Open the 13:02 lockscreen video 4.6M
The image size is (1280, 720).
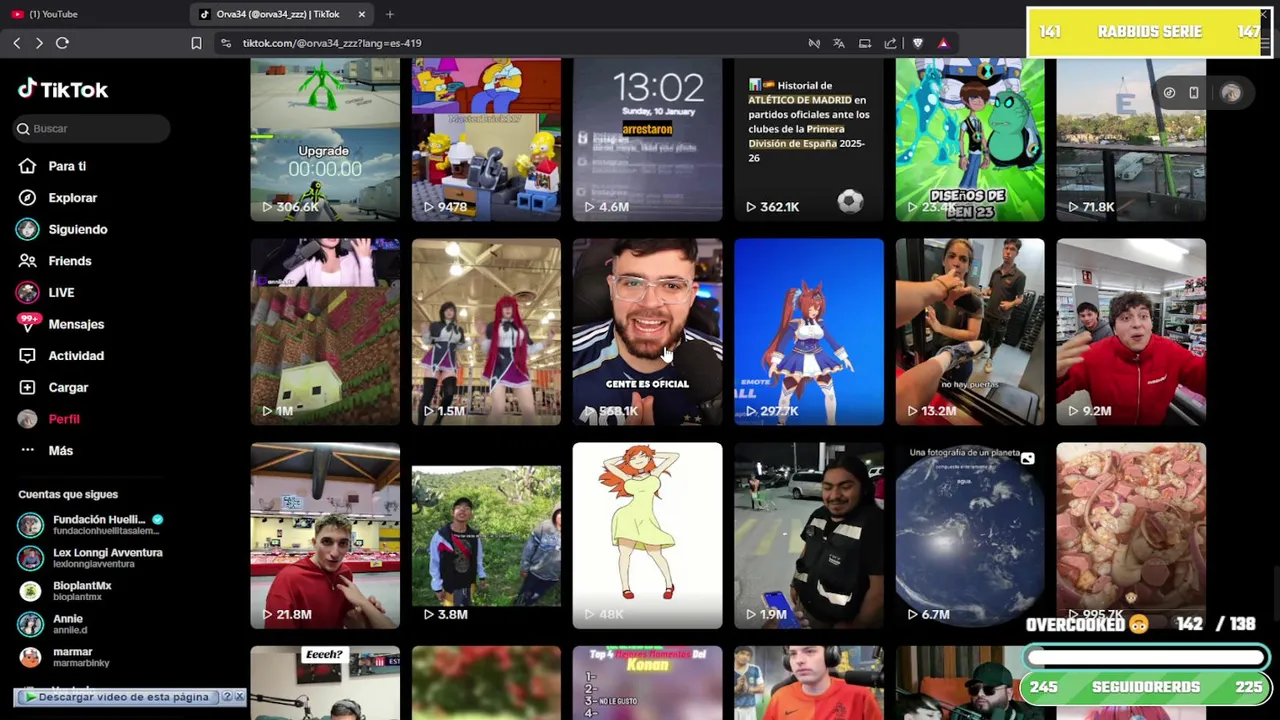647,139
